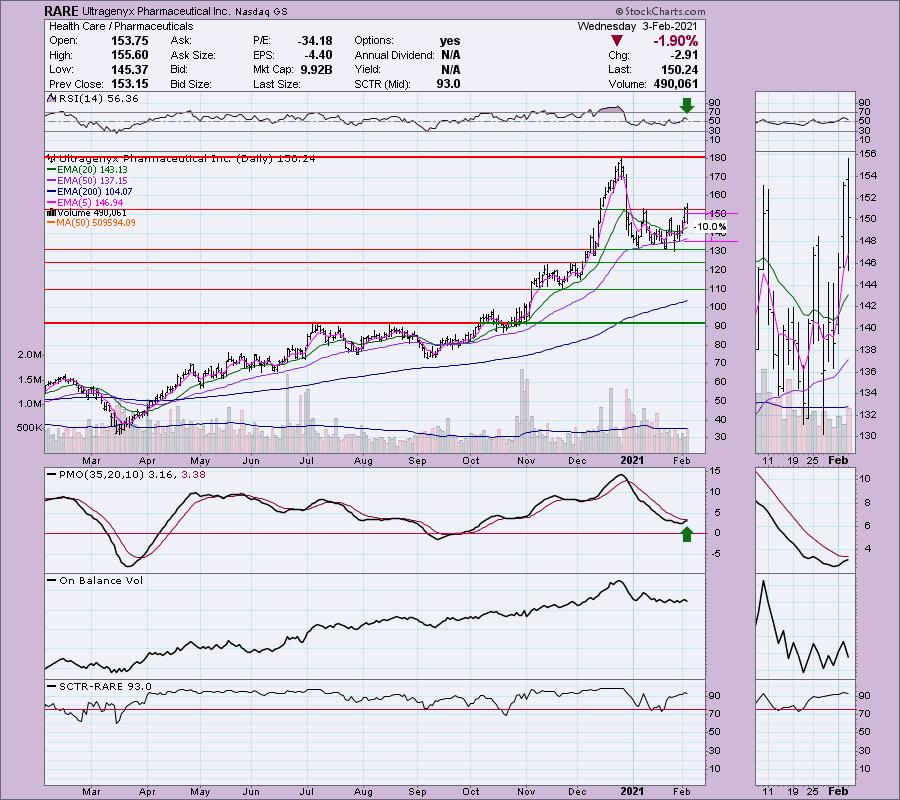
Task: Click the Chg value -2.91
Action: pyautogui.click(x=683, y=55)
